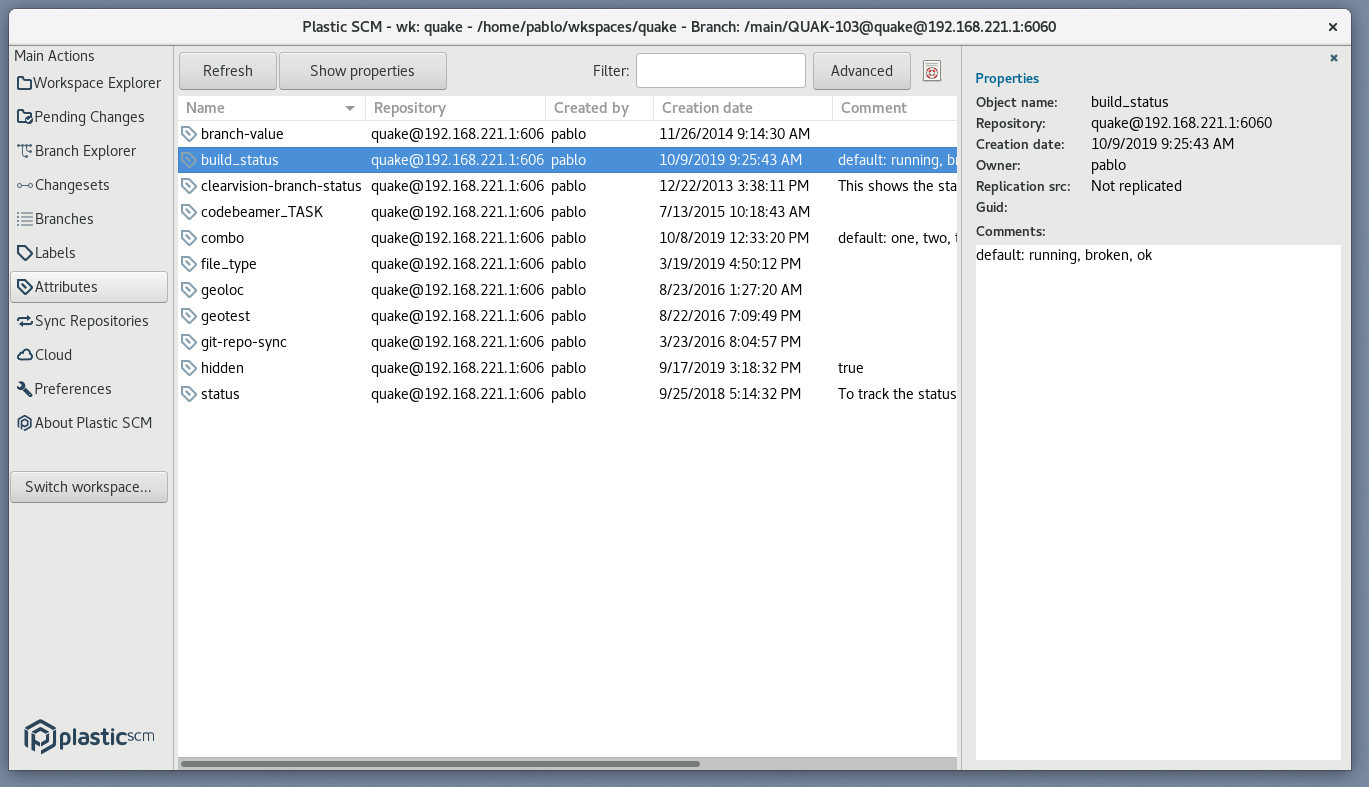Select the geoloc attribute row
The height and width of the screenshot is (787, 1369).
coord(225,289)
